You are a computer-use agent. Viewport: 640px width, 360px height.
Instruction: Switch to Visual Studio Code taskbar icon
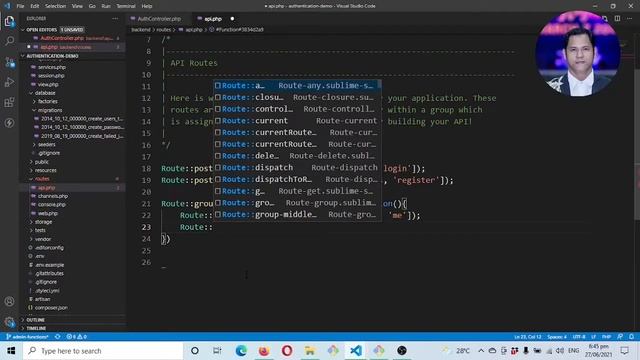[356, 351]
